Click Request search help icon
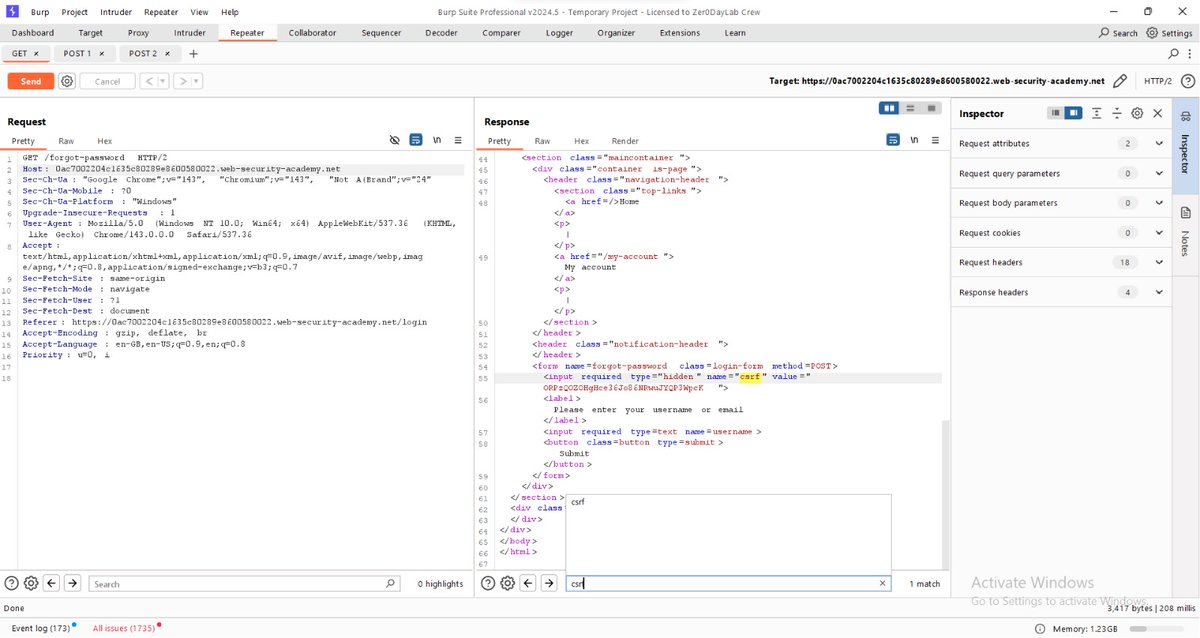The height and width of the screenshot is (638, 1200). click(12, 583)
